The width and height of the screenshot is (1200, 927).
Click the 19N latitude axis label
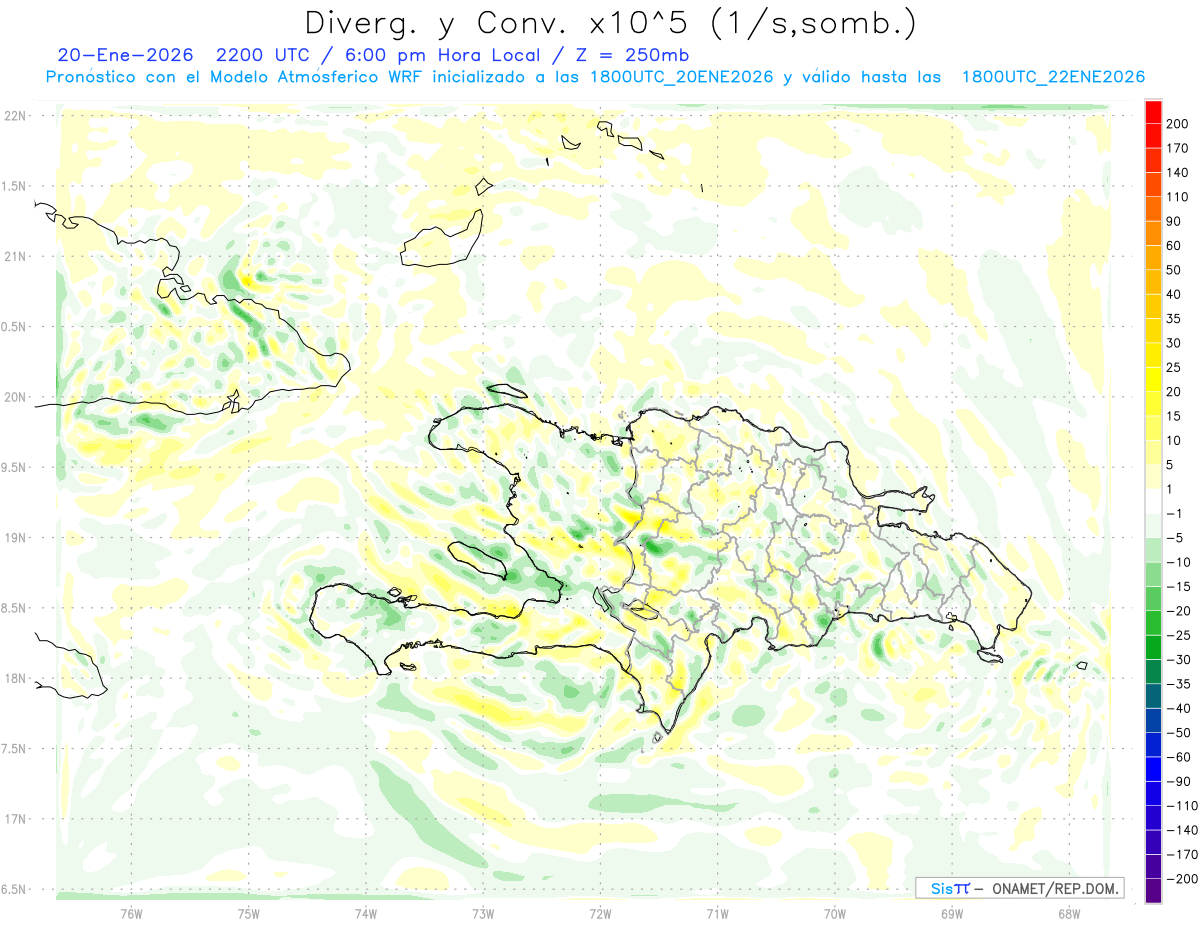(14, 538)
